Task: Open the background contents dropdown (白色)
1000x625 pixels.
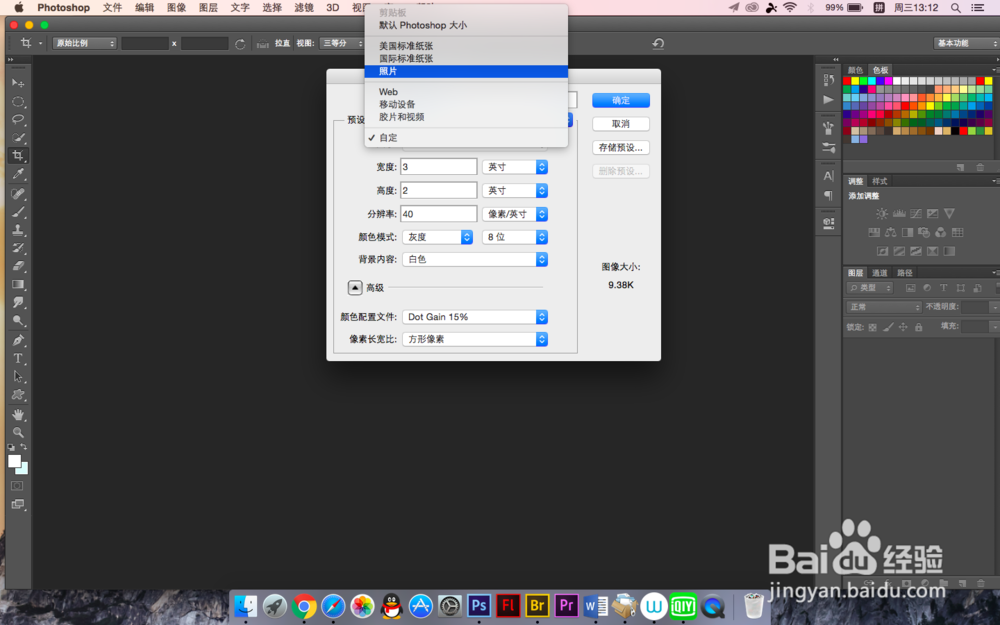Action: pyautogui.click(x=475, y=260)
